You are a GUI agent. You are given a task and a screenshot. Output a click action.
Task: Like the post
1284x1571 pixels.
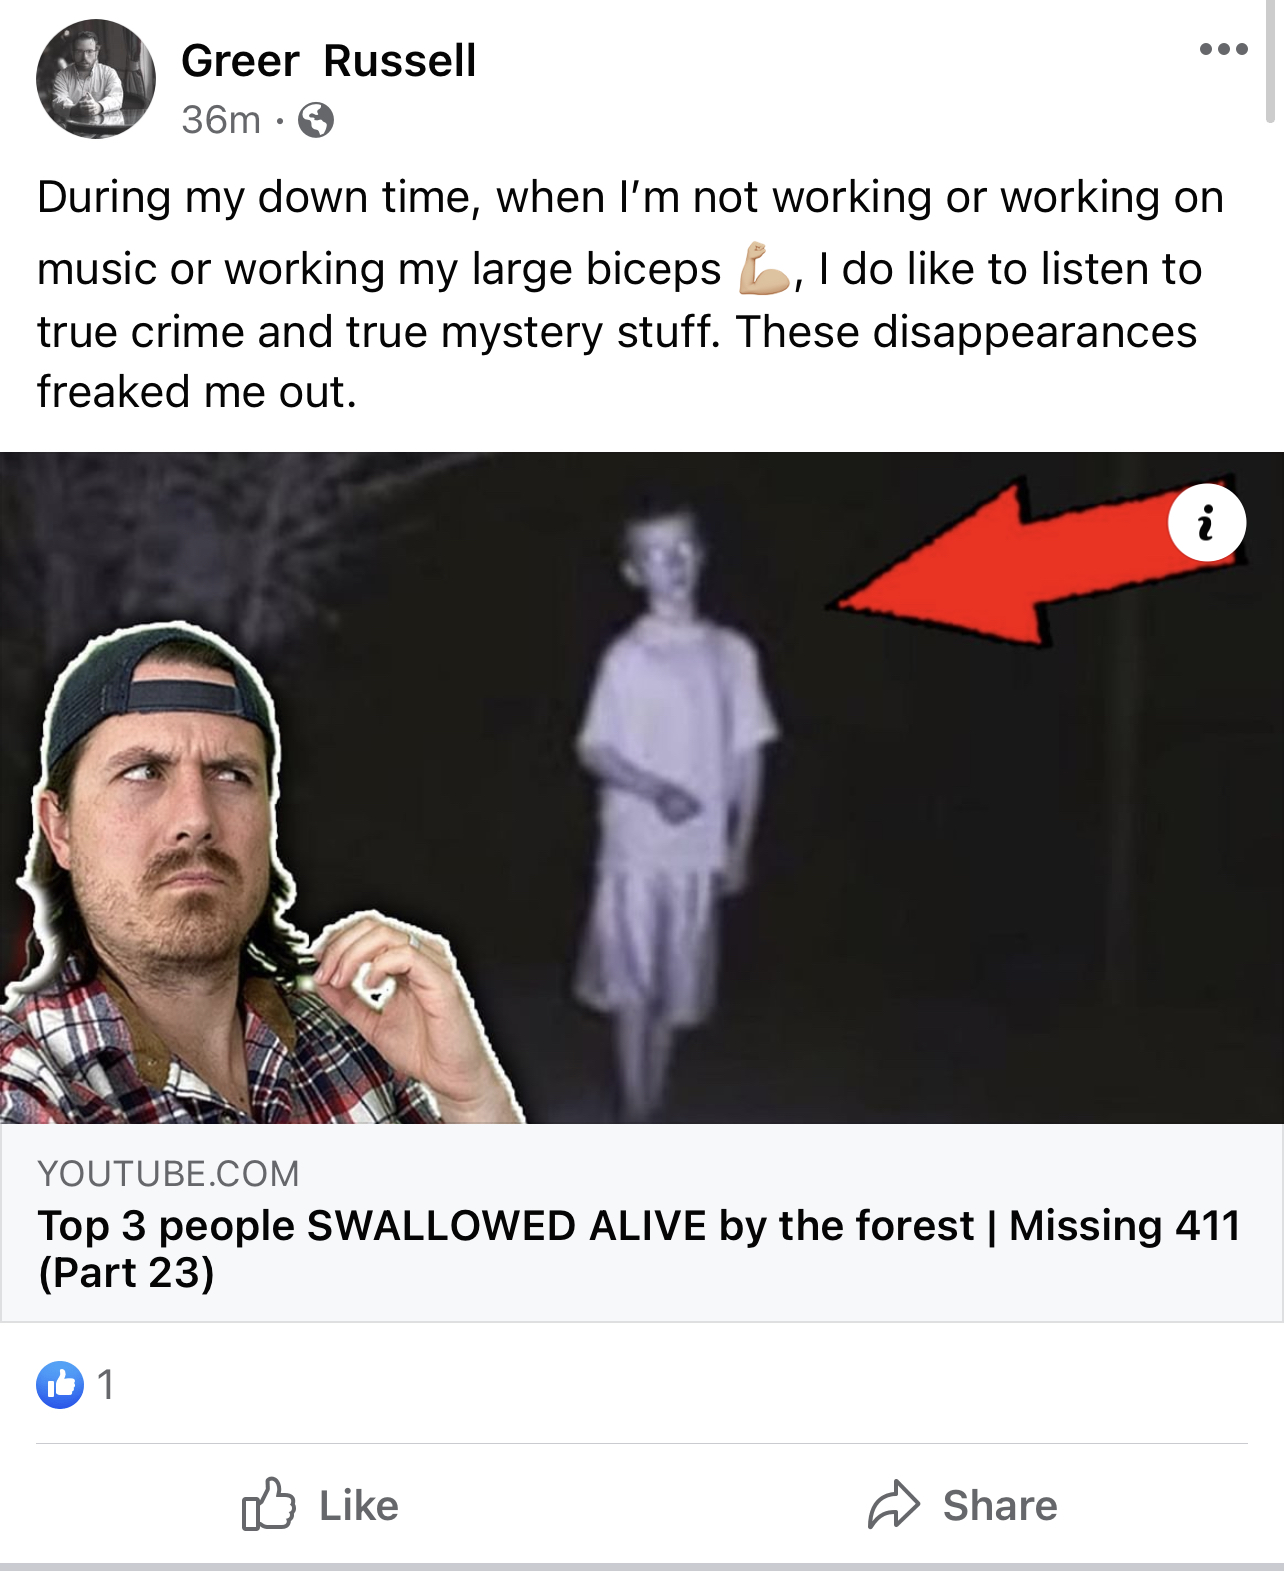click(320, 1505)
